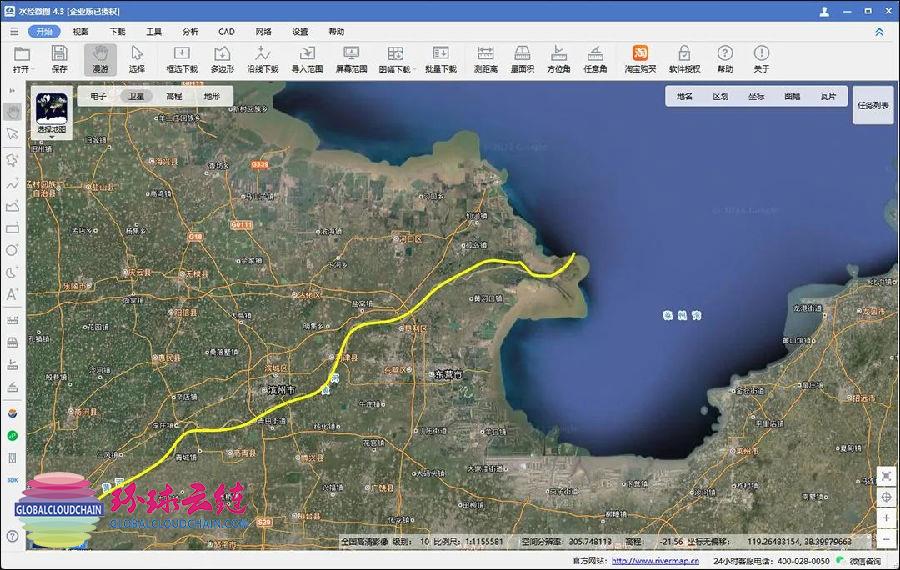This screenshot has width=900, height=570.
Task: Zoom in with the plus map control
Action: [x=886, y=518]
